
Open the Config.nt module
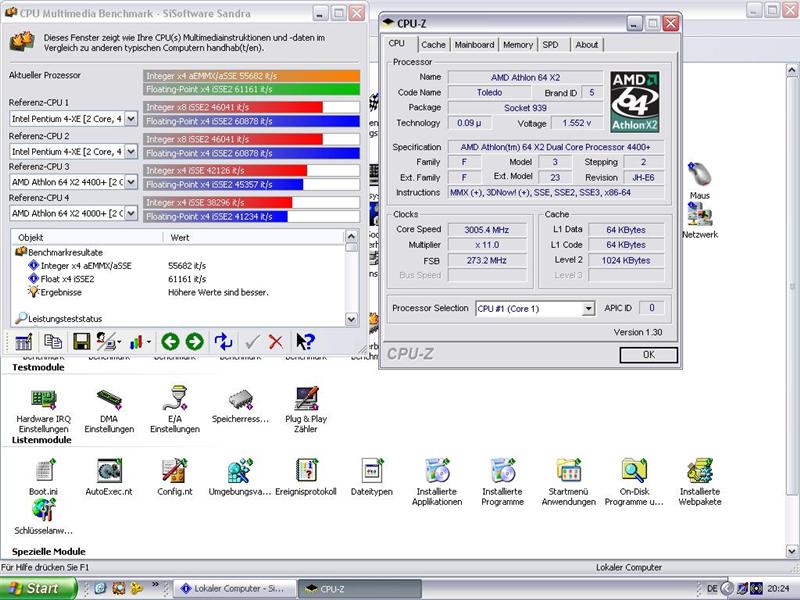click(174, 477)
